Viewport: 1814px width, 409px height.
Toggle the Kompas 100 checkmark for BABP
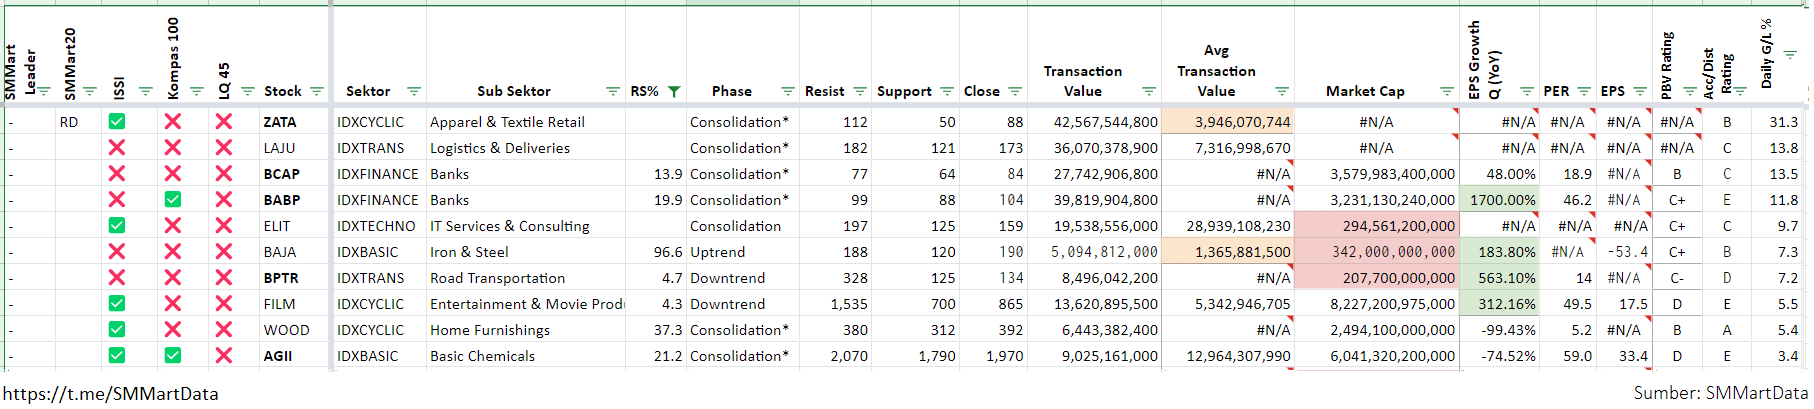pos(173,199)
